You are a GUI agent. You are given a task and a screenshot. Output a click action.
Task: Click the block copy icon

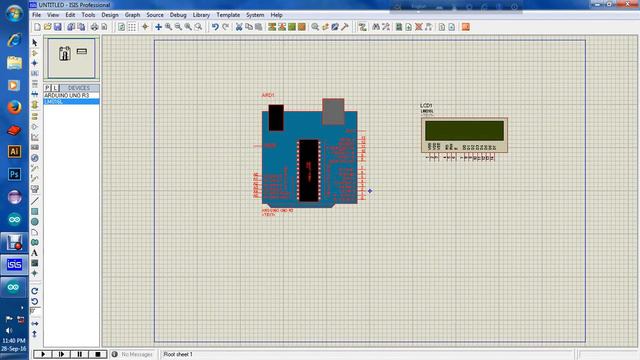(272, 27)
